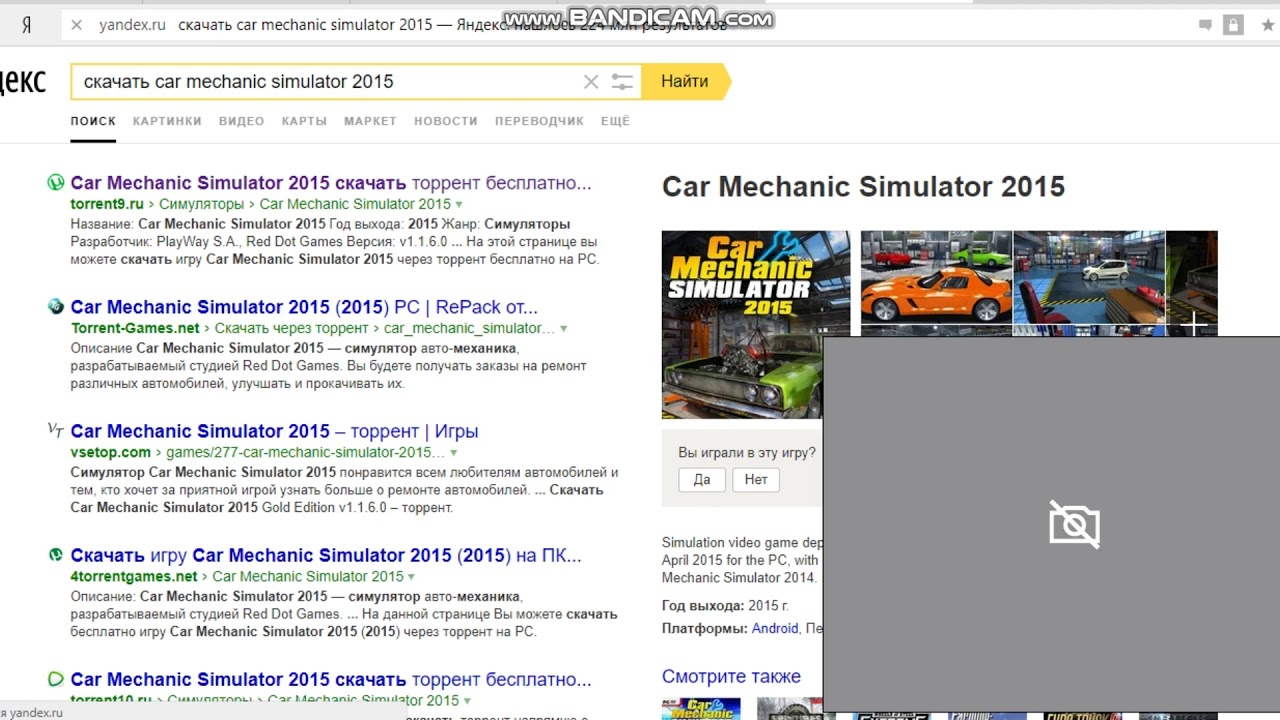Click the Torrent-Games.net favicon icon
This screenshot has height=720, width=1280.
click(x=56, y=306)
